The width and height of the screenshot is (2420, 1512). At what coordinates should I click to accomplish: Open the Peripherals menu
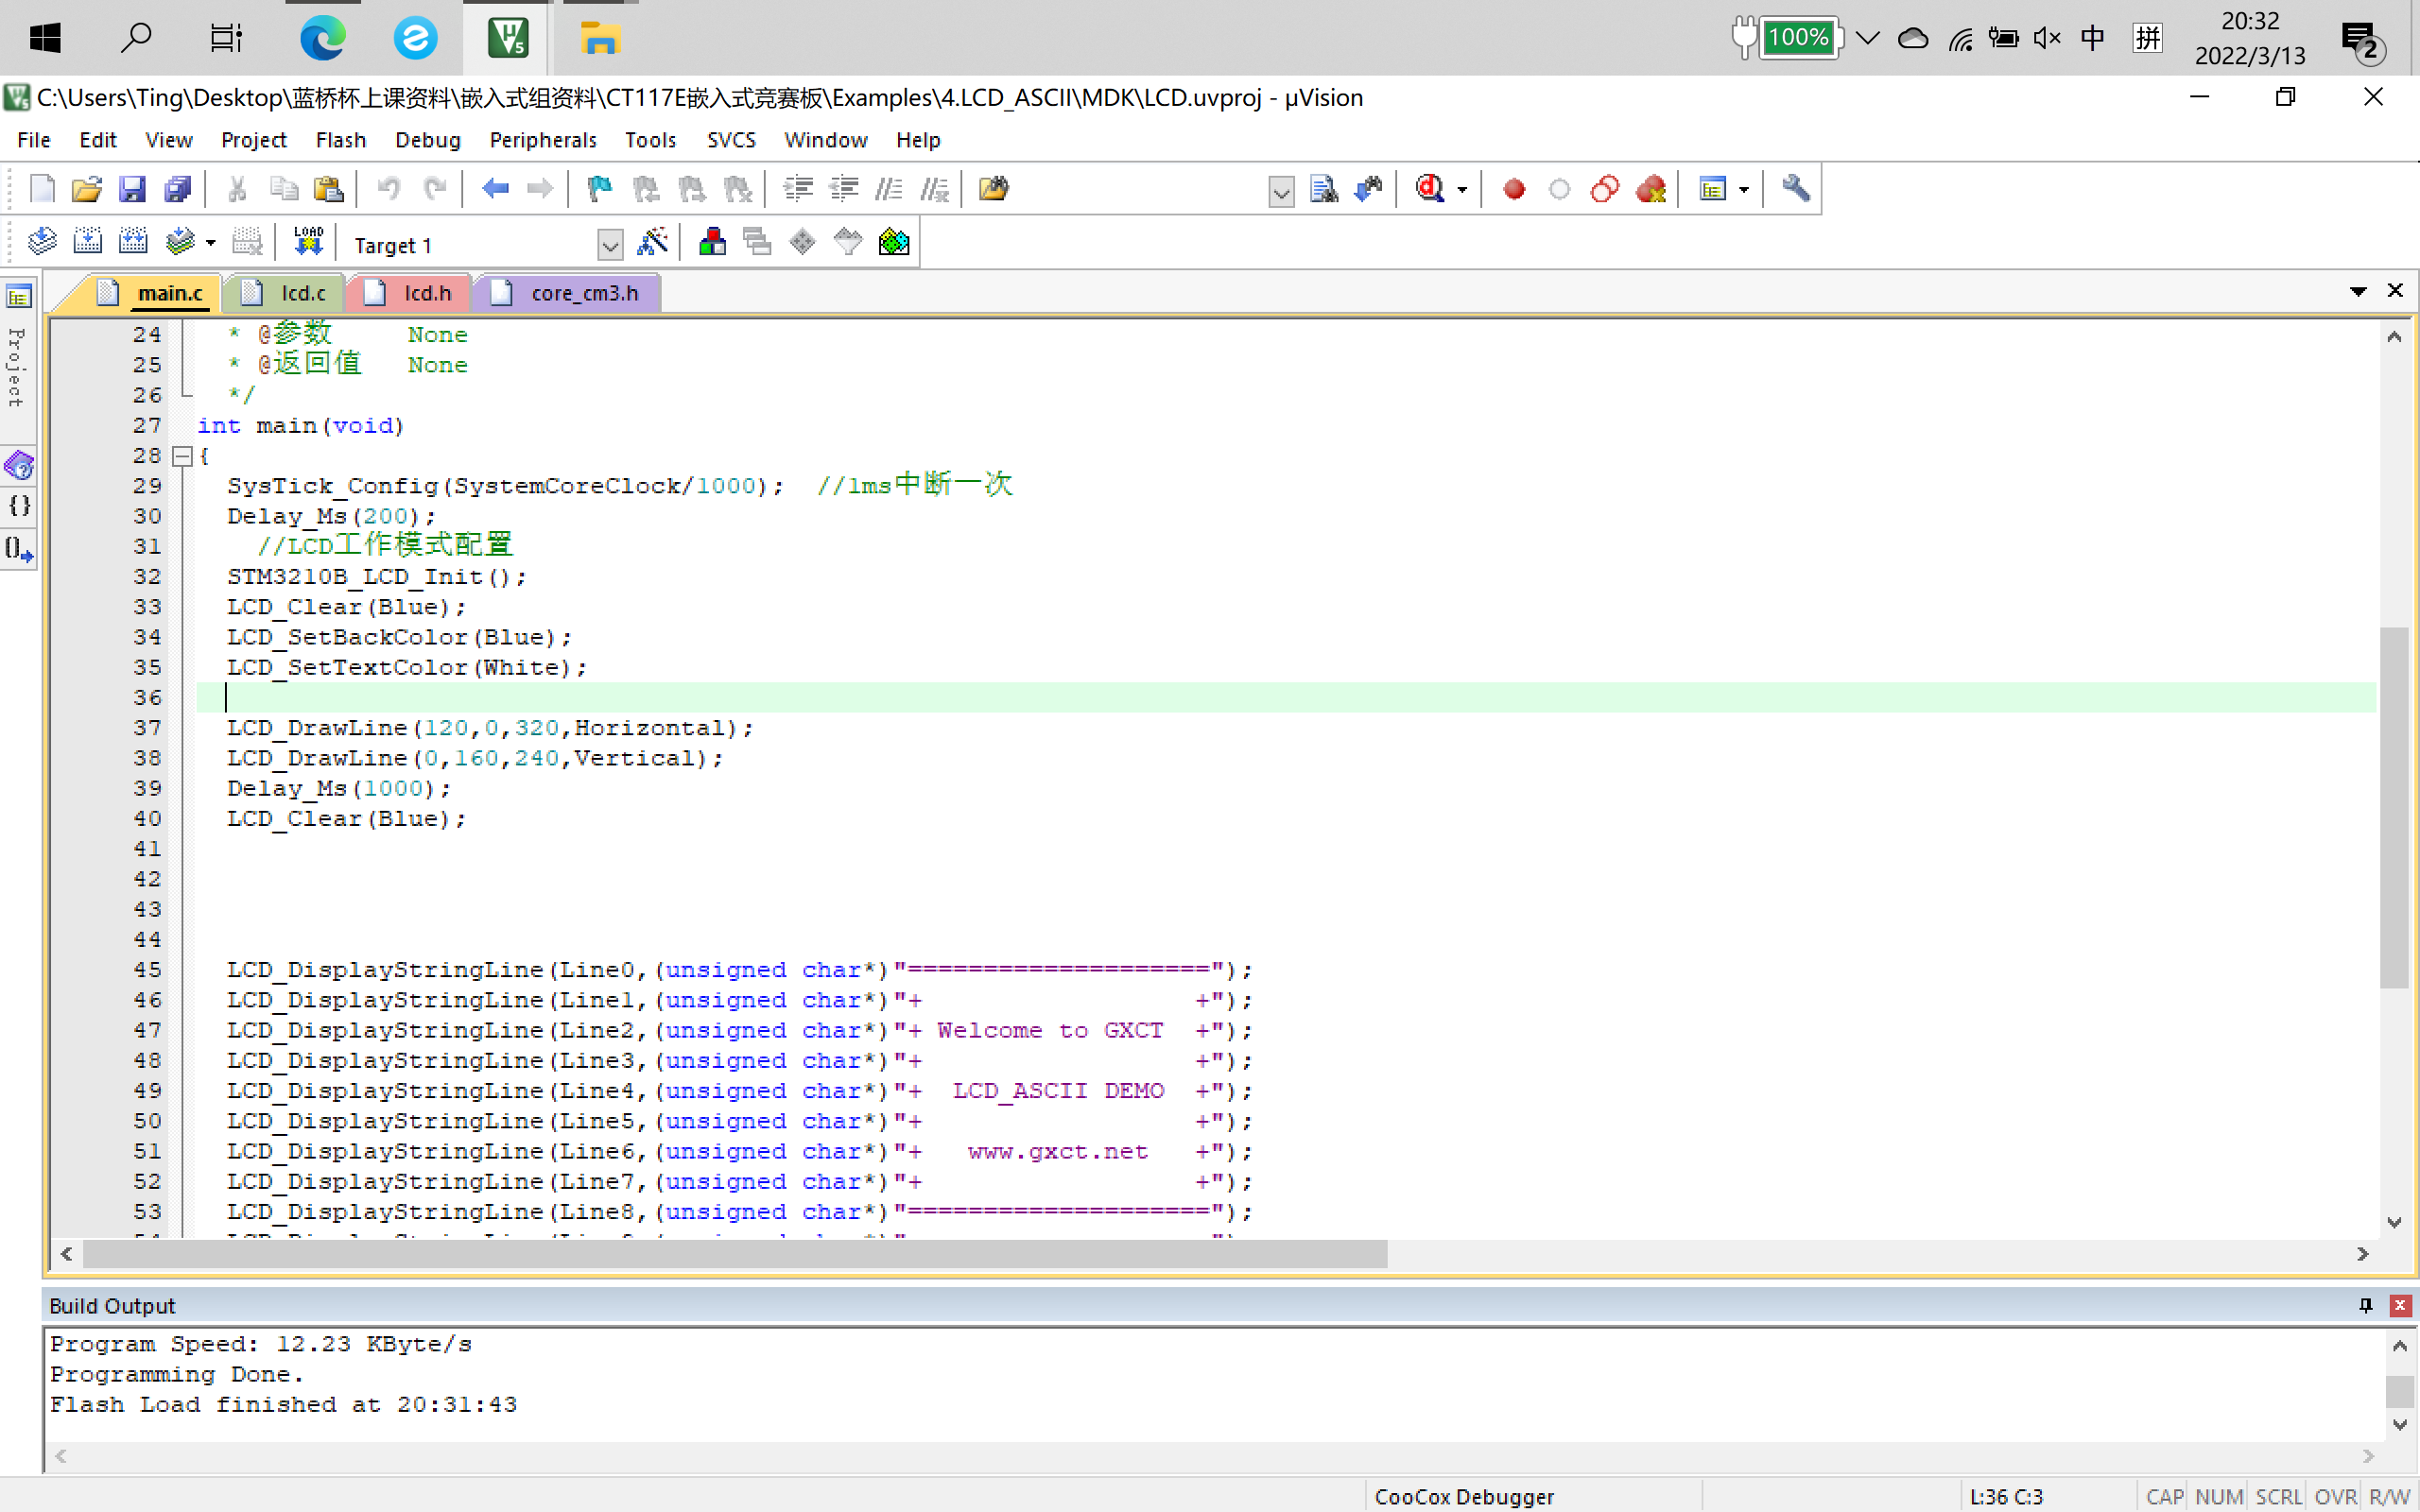[542, 140]
